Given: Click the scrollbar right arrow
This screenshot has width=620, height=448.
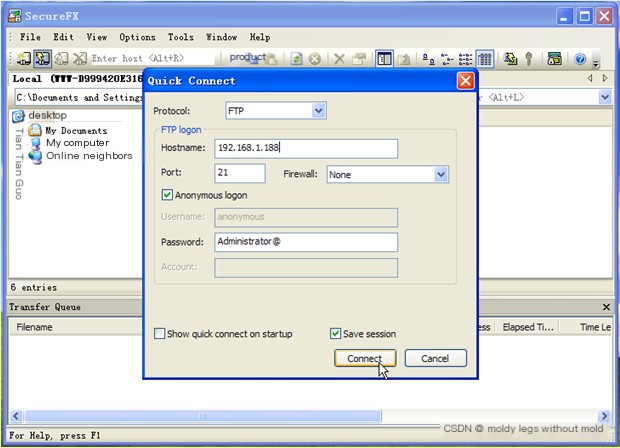Looking at the screenshot, I should click(605, 416).
